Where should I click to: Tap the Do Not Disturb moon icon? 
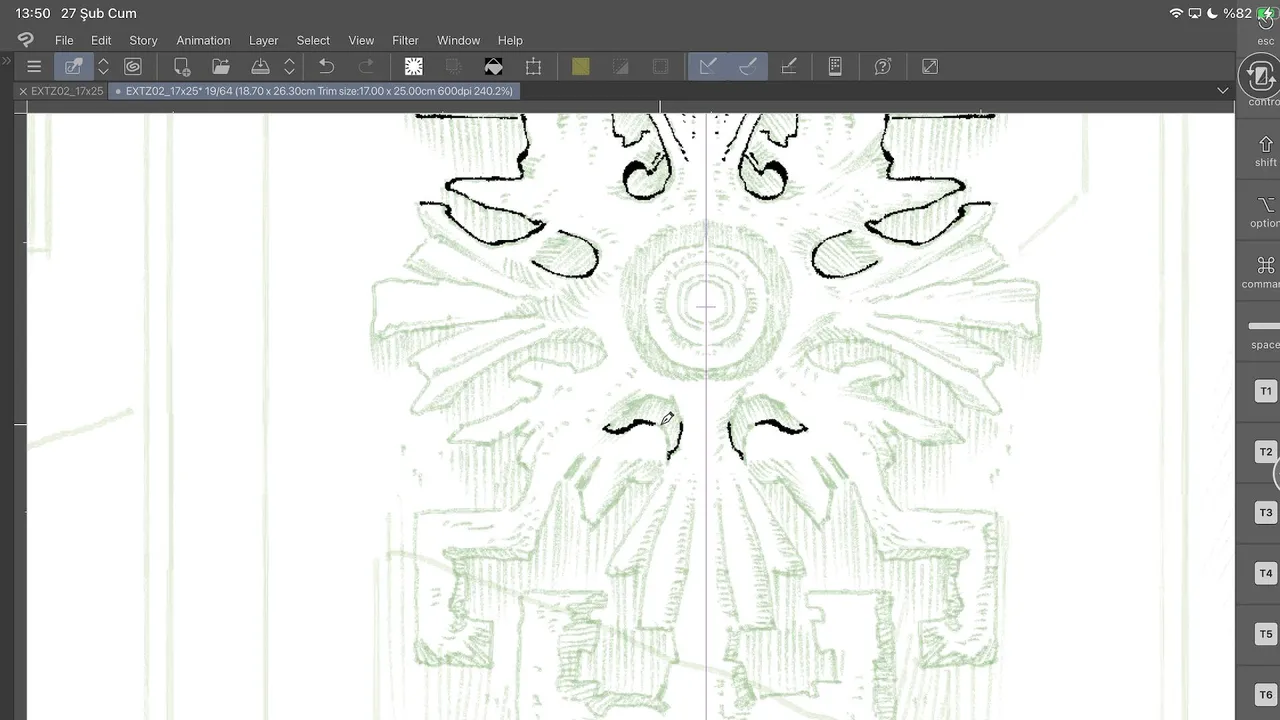pyautogui.click(x=1212, y=13)
